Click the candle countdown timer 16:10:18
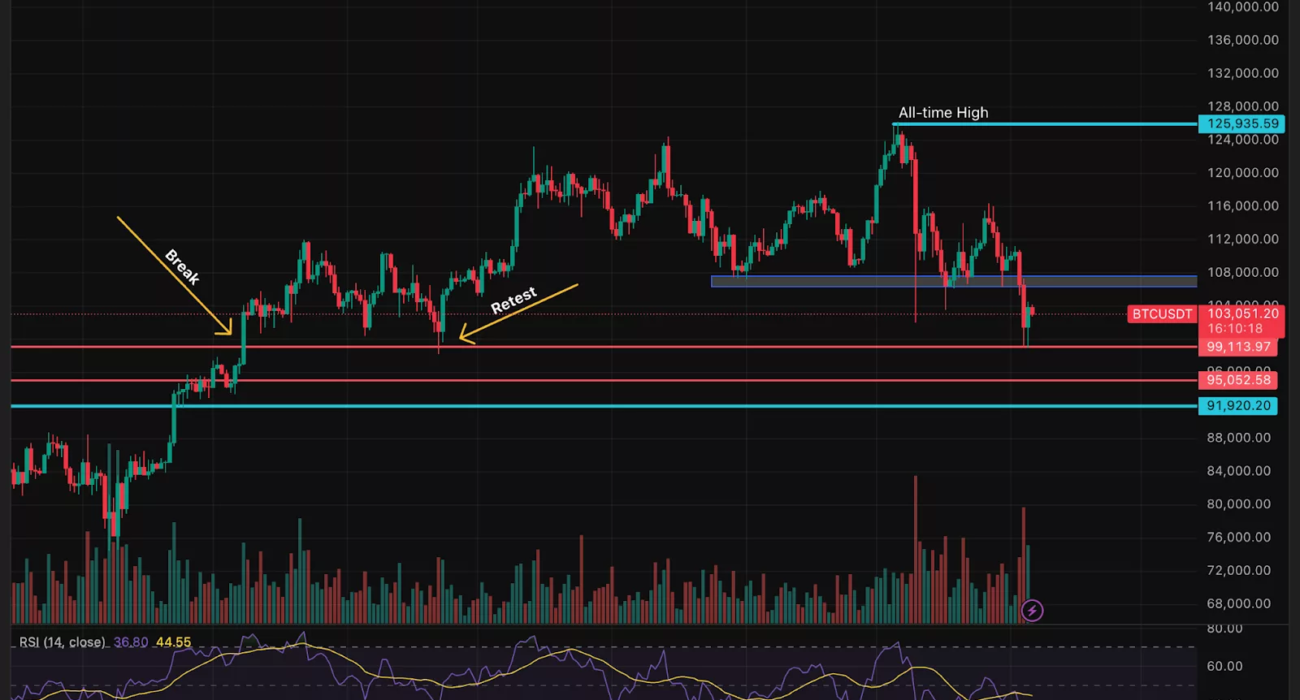Screen dimensions: 1300x700 tap(1237, 328)
